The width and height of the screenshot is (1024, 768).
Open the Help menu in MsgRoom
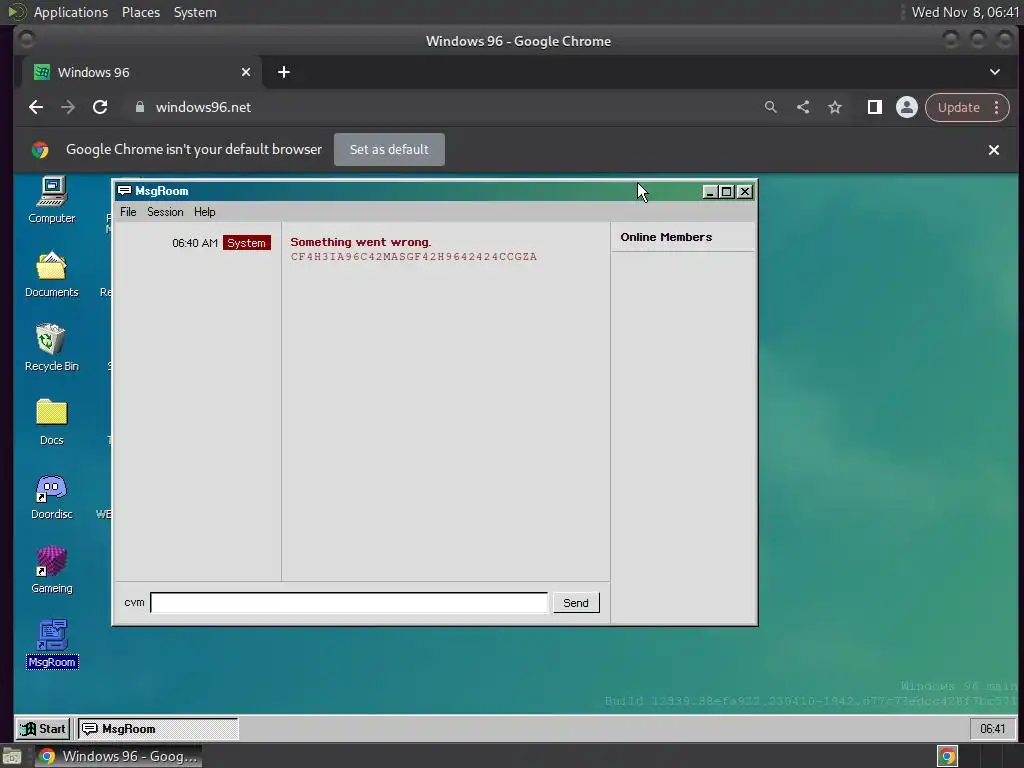(204, 212)
